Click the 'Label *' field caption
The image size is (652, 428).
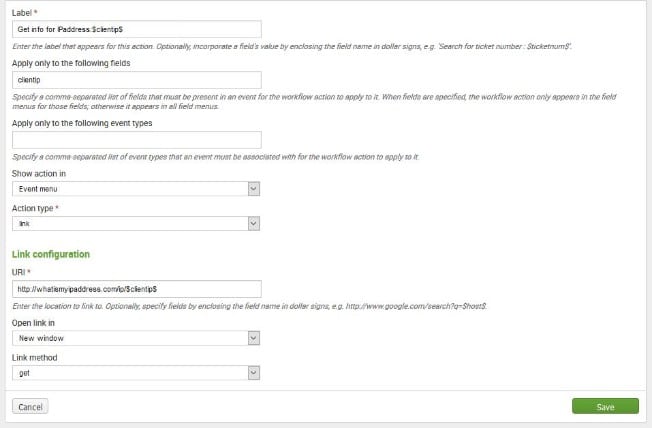[26, 12]
